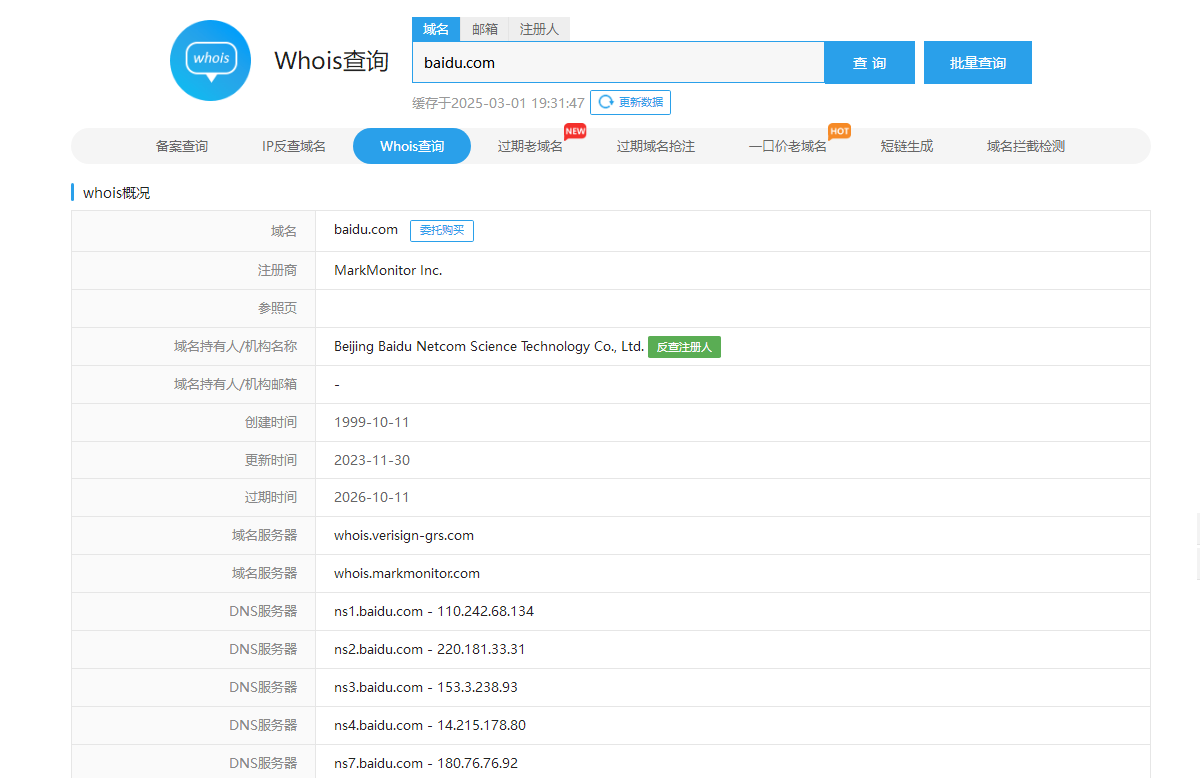
Task: Click the 委托购买 button next to baidu.com
Action: pyautogui.click(x=442, y=230)
